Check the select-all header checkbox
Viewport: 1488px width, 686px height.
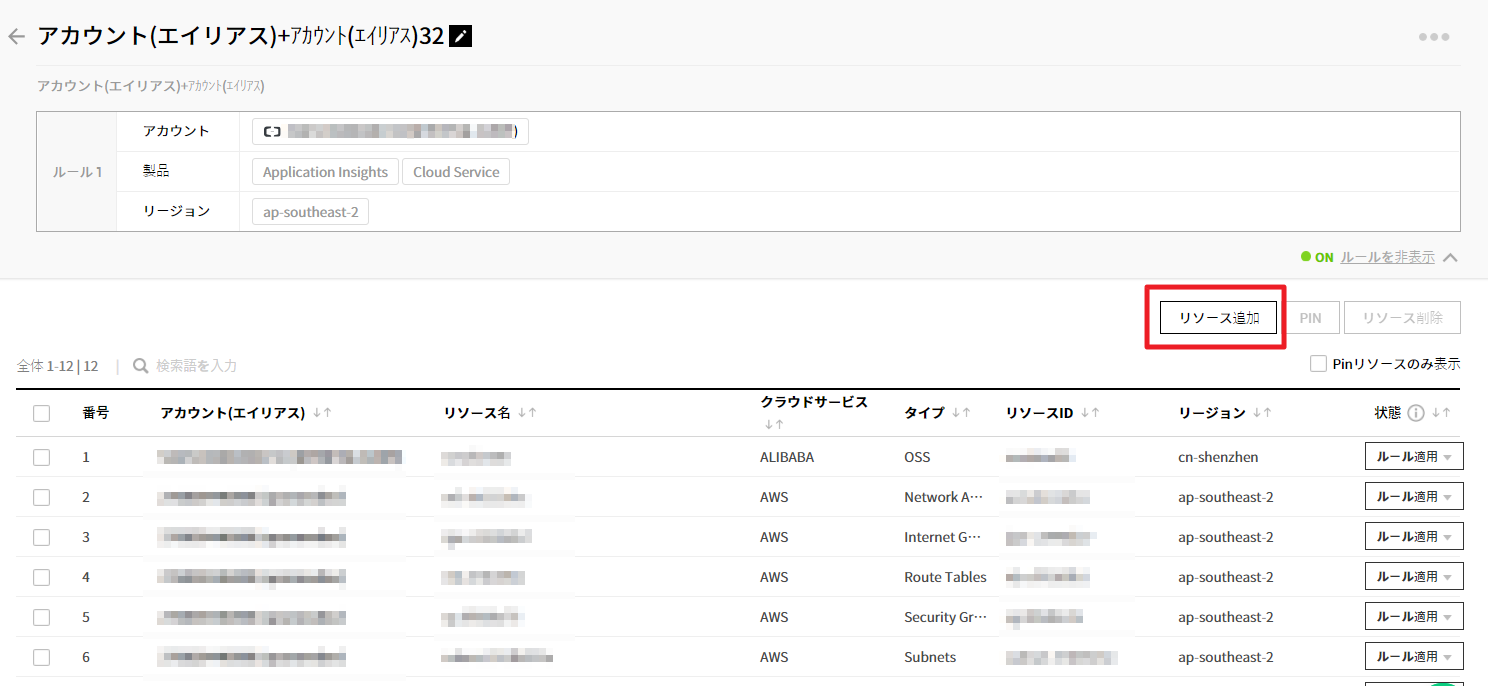pos(41,413)
